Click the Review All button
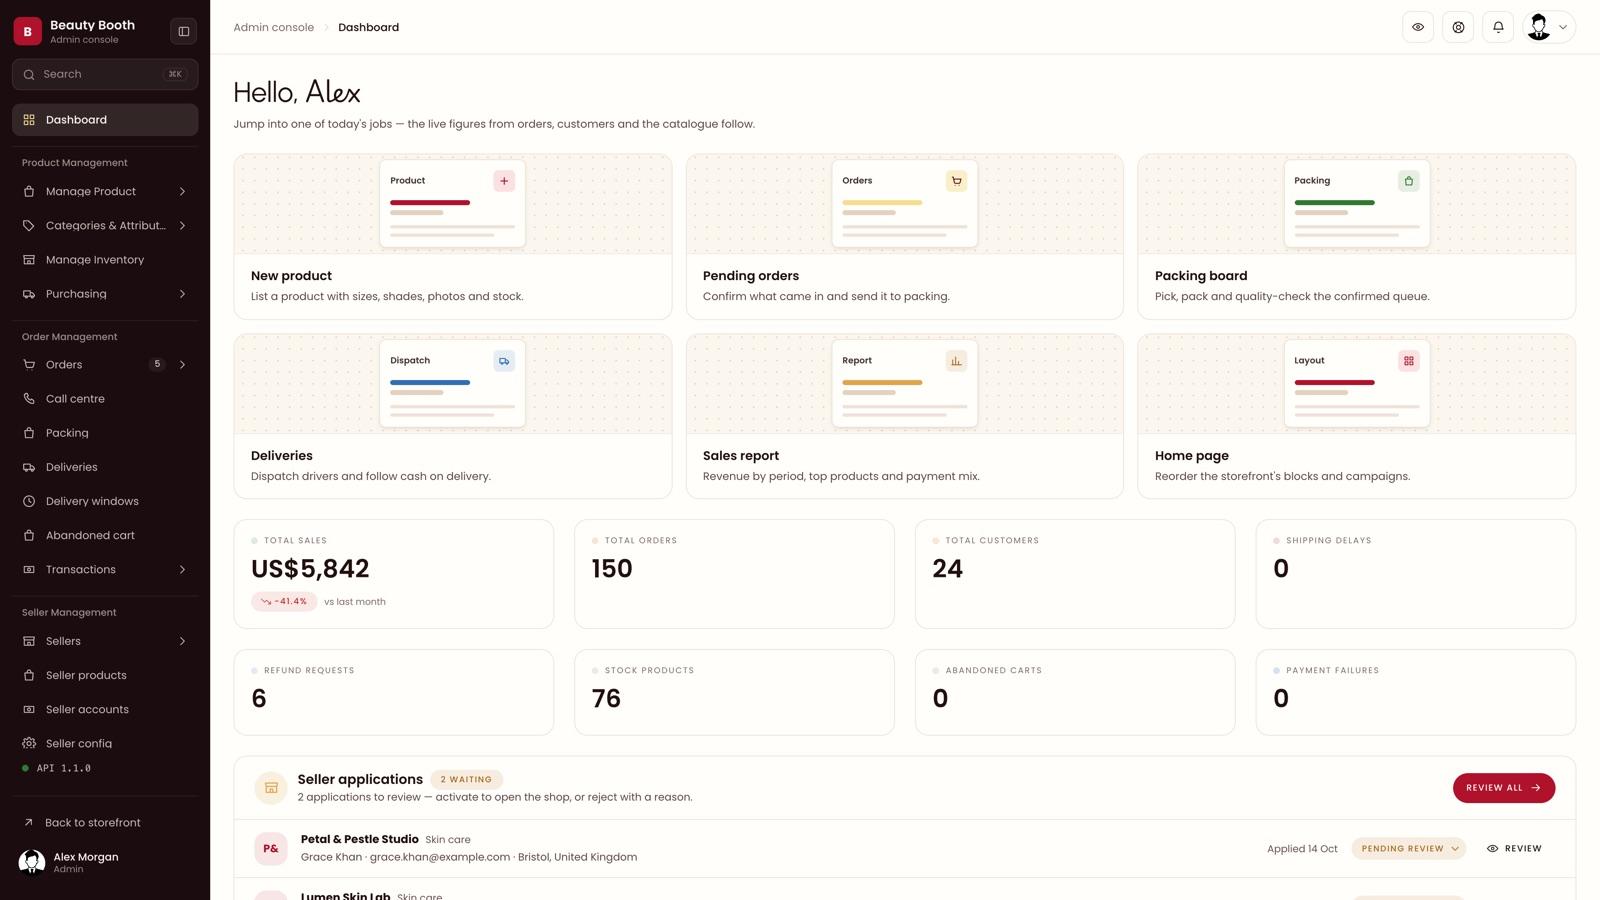 (x=1504, y=788)
